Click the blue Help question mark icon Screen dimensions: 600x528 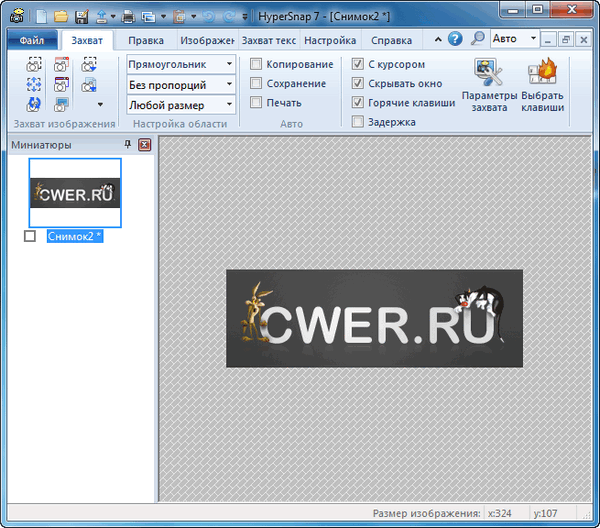coord(455,40)
